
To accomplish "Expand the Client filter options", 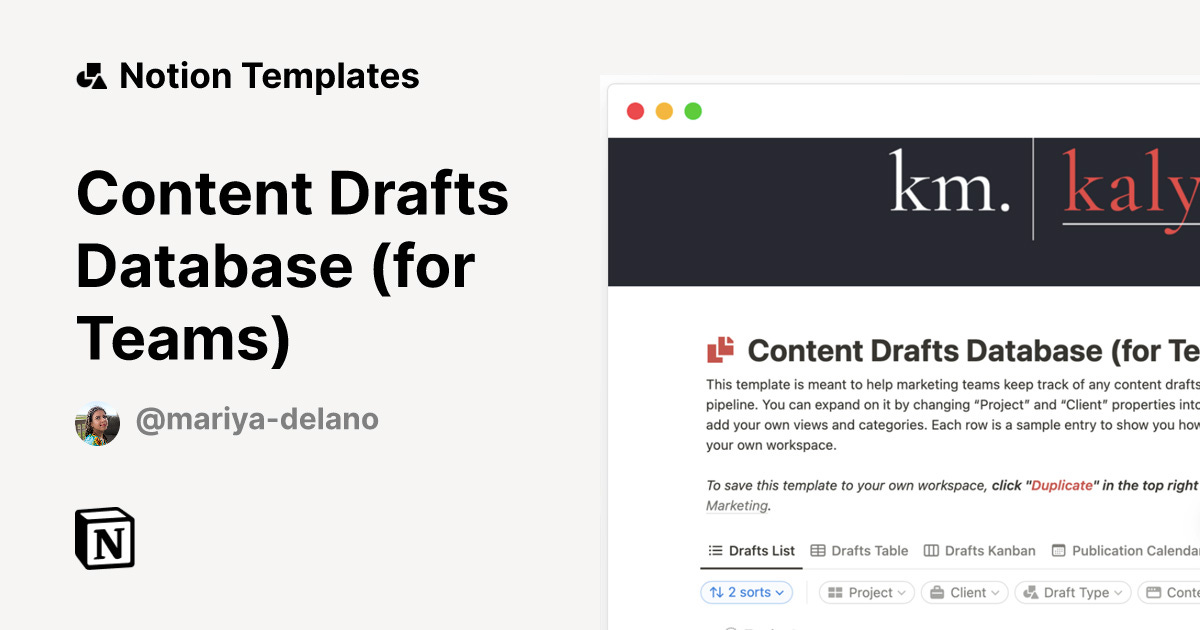I will pos(995,592).
